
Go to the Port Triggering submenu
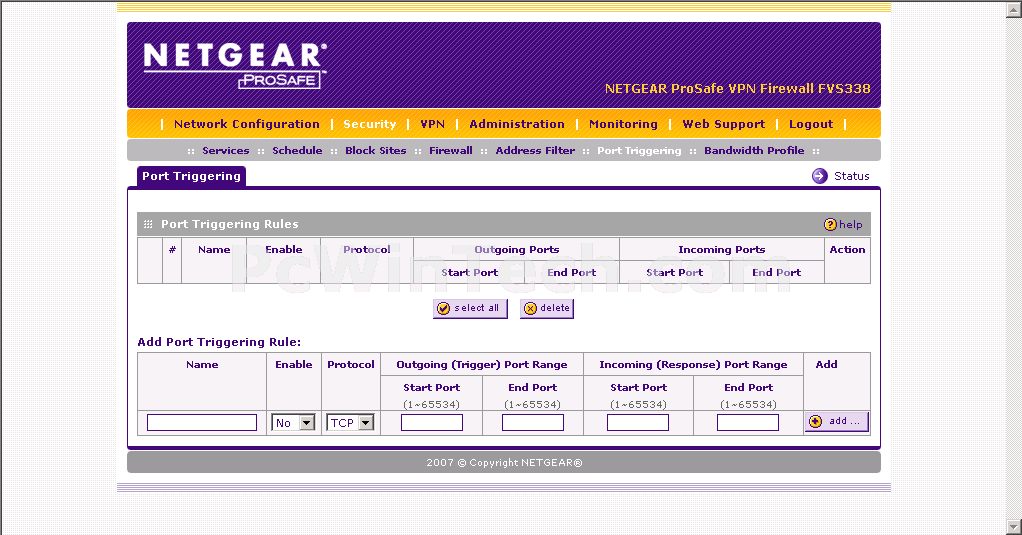[x=639, y=151]
